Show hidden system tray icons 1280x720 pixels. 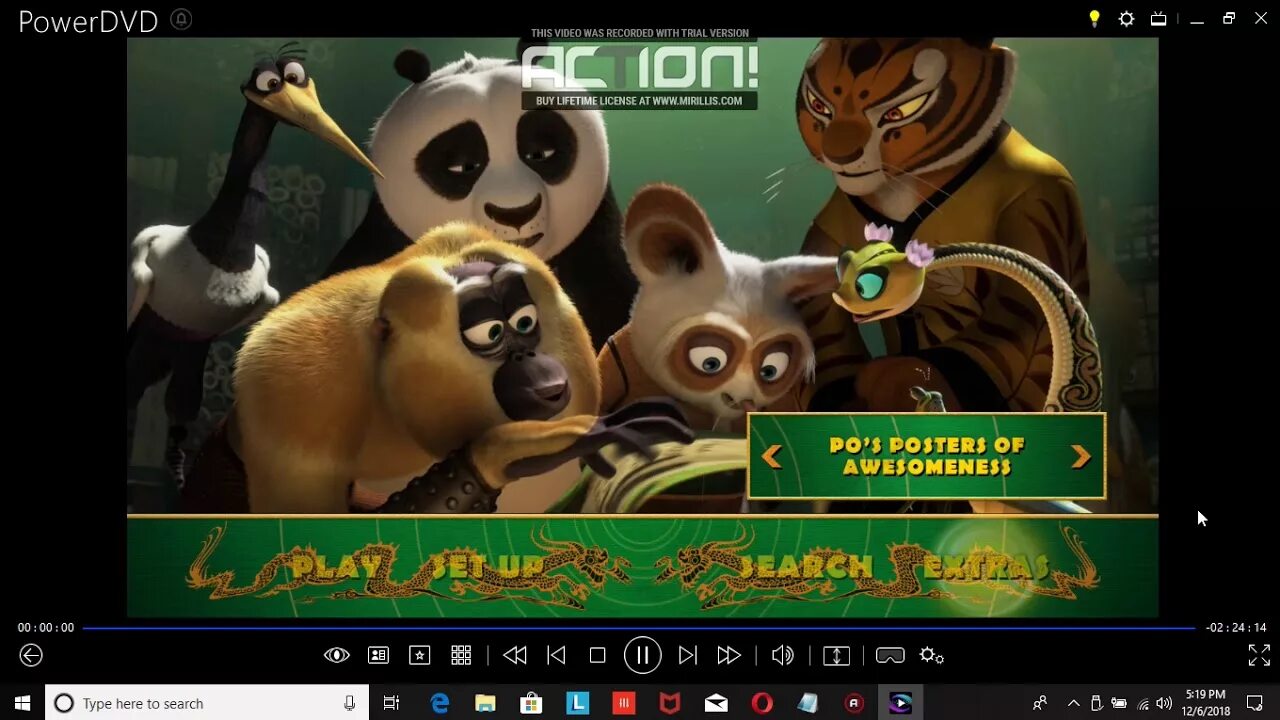1074,703
